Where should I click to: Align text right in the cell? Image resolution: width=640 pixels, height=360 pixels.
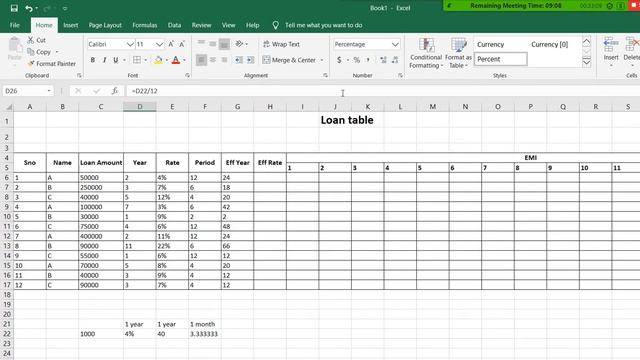(x=224, y=60)
